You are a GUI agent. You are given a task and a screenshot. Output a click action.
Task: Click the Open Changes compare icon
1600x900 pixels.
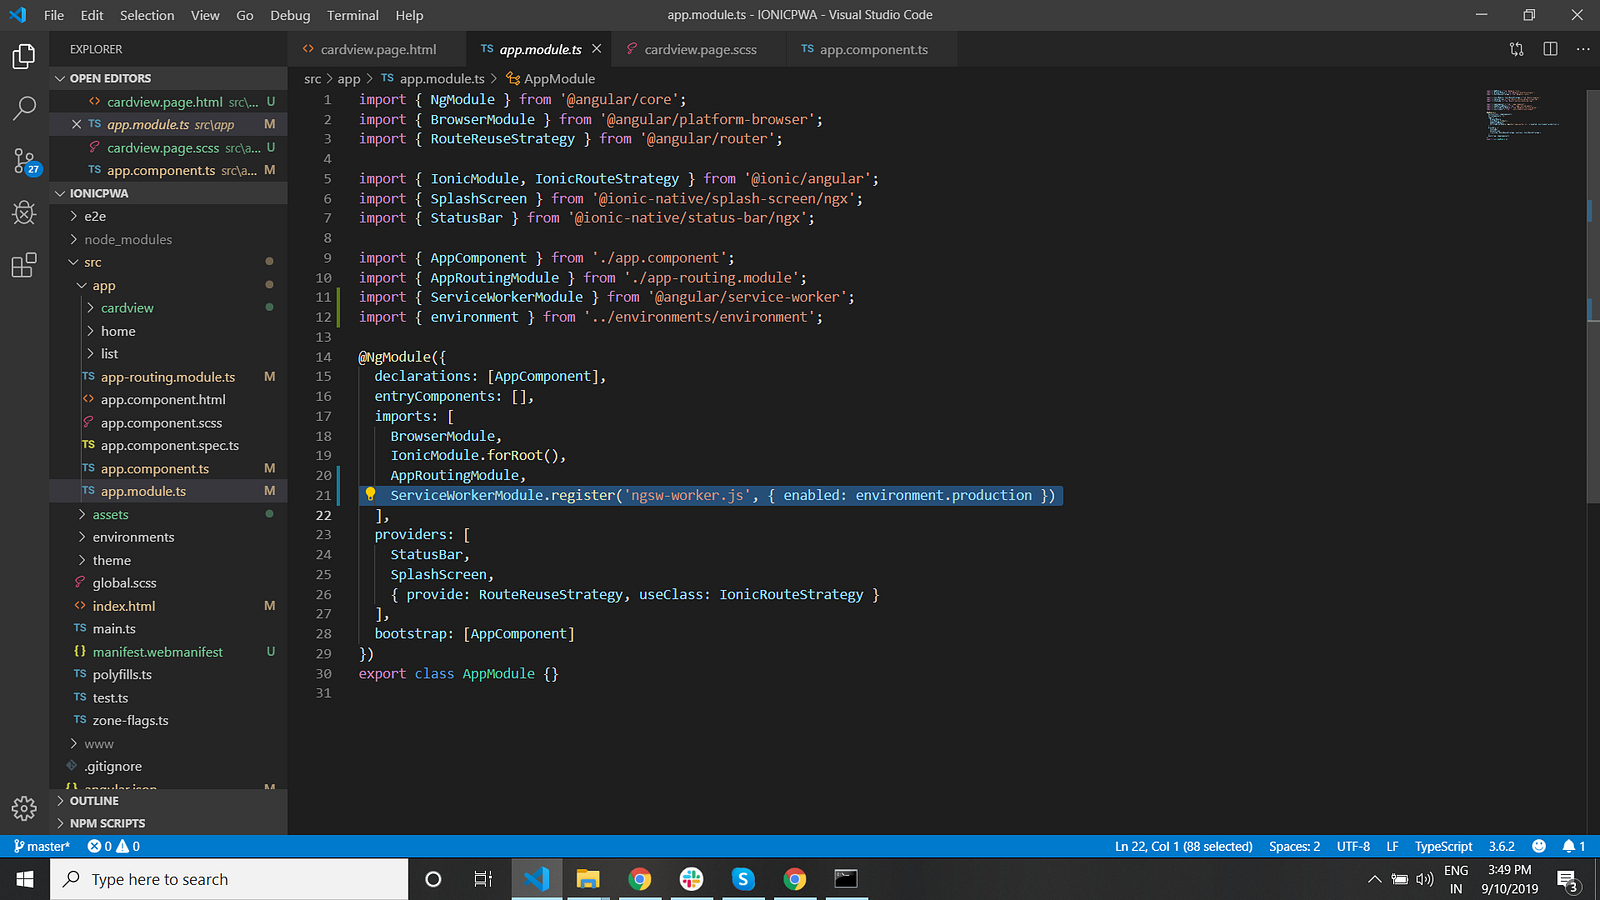[x=1516, y=49]
